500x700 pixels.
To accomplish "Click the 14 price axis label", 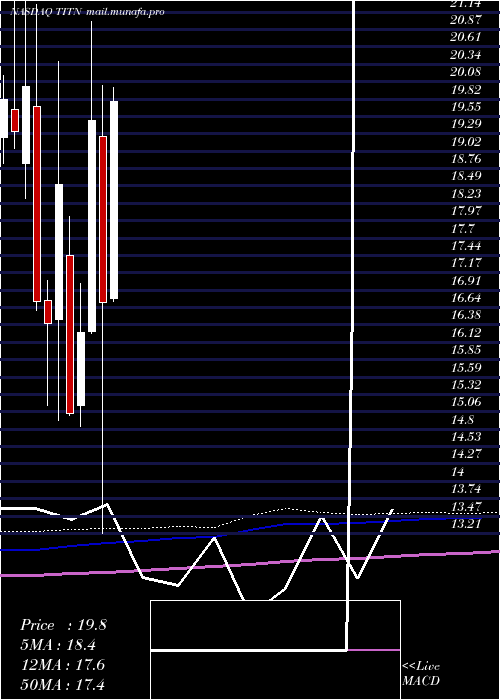I will (458, 471).
